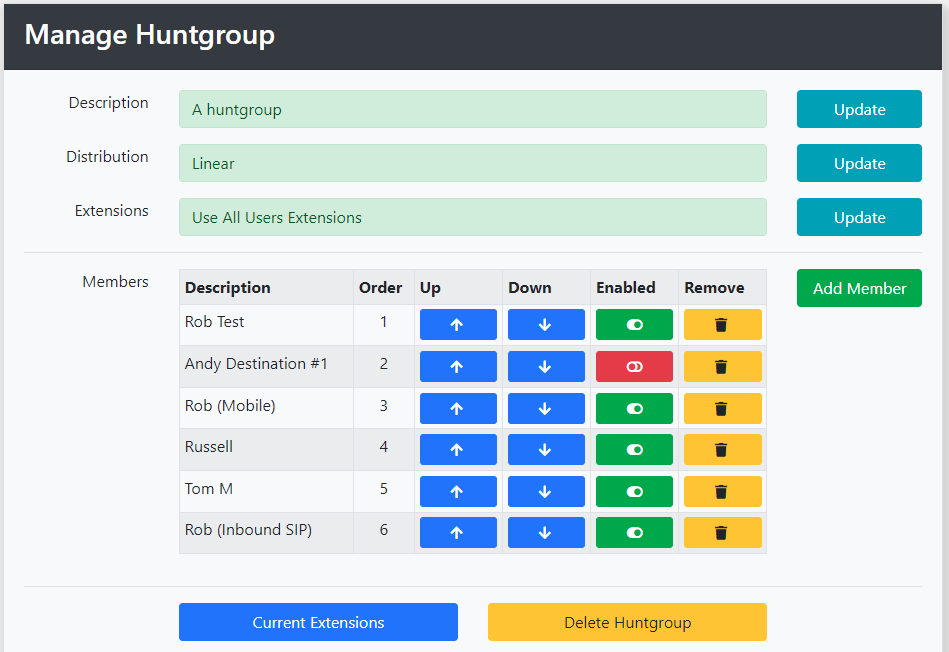Update the huntgroup Description
This screenshot has height=652, width=949.
859,109
